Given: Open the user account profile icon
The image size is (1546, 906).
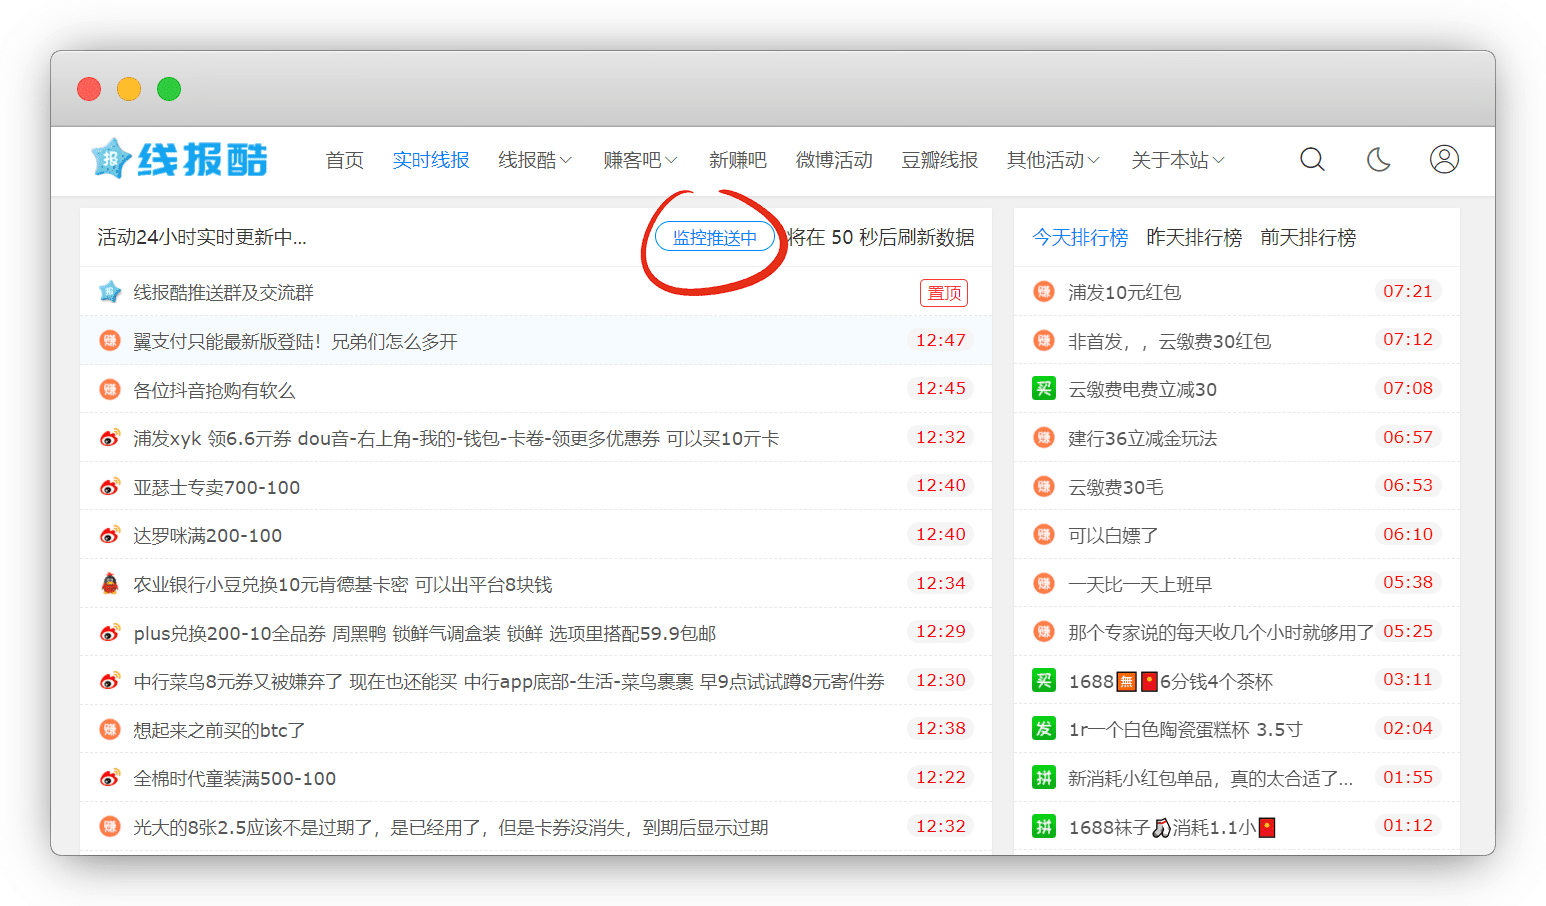Looking at the screenshot, I should point(1443,160).
